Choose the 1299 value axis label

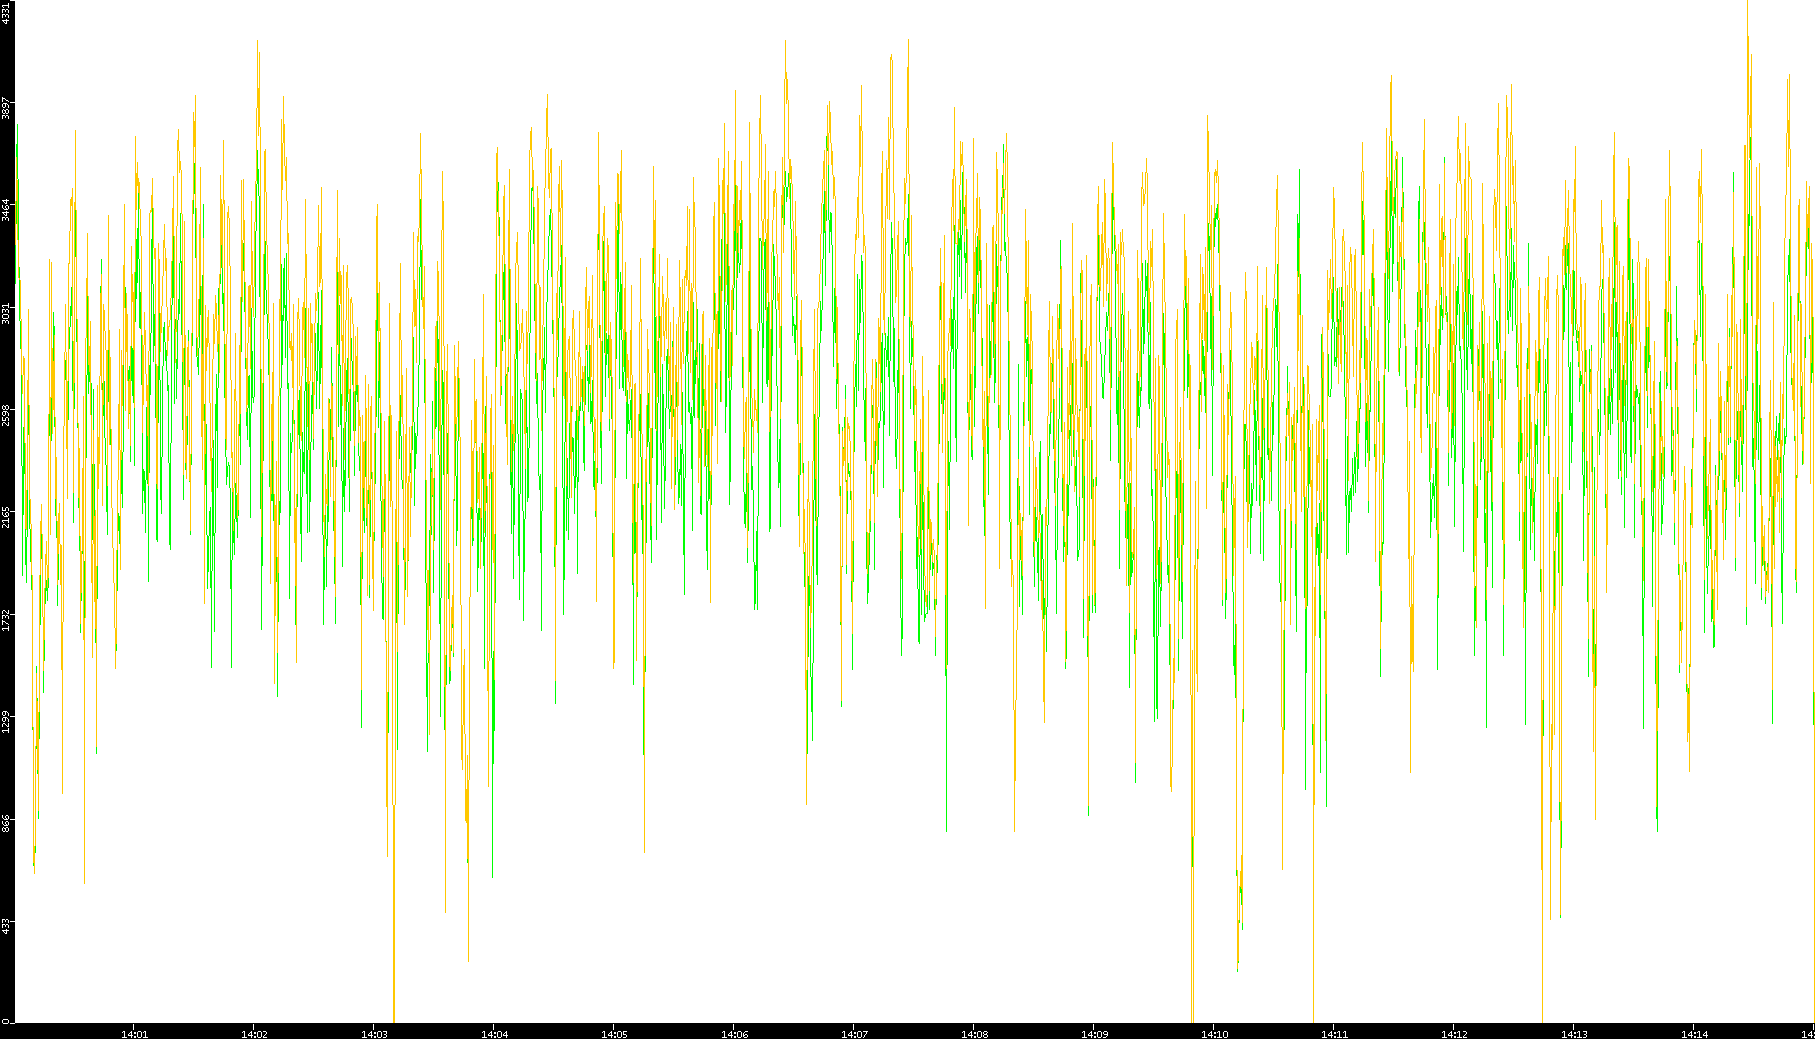[7, 721]
